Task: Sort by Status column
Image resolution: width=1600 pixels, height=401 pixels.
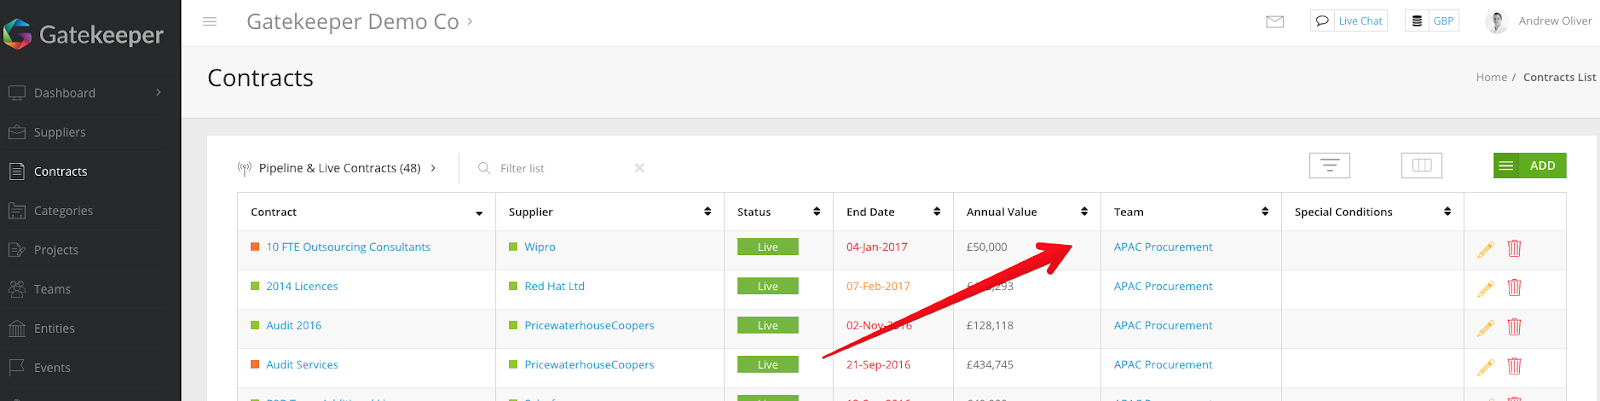Action: (778, 212)
